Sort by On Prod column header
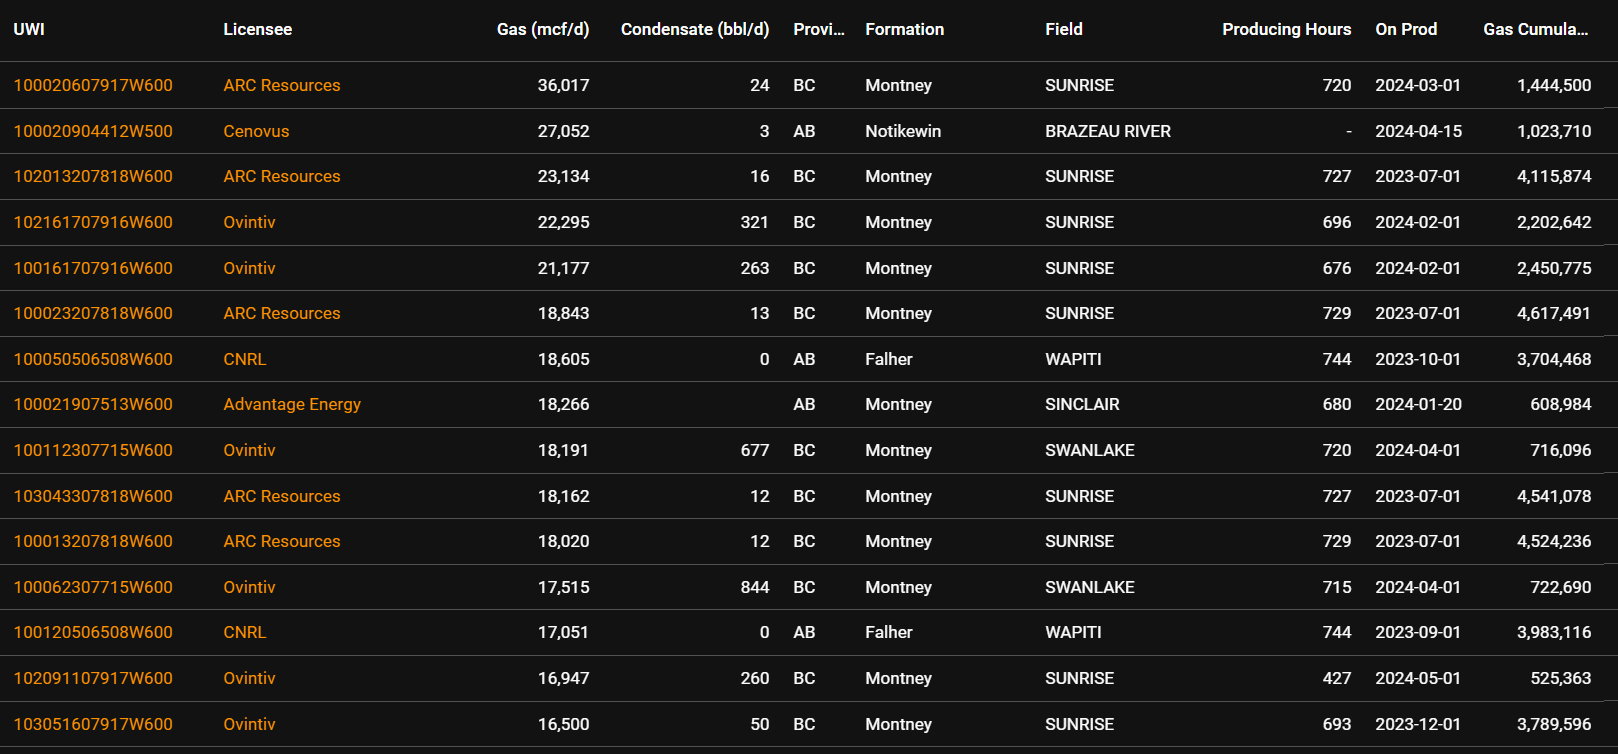Viewport: 1618px width, 754px height. [1406, 29]
